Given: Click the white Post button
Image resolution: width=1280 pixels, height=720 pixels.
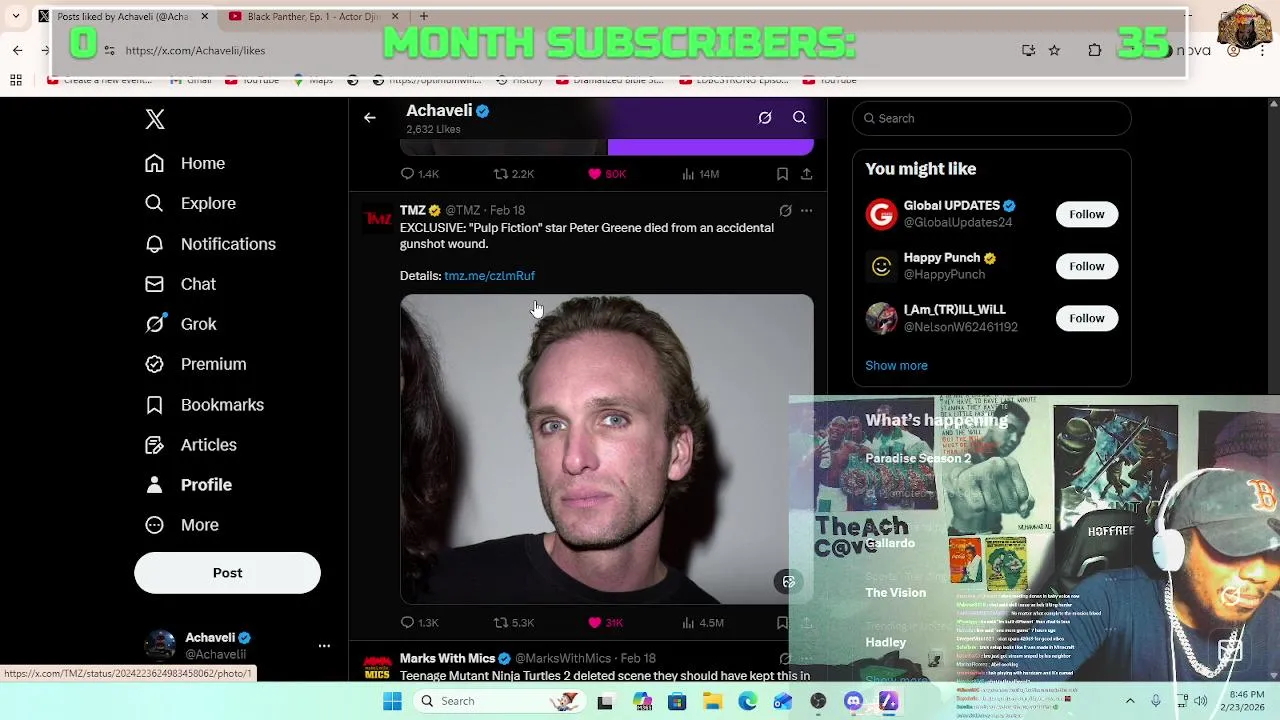Looking at the screenshot, I should (x=227, y=573).
